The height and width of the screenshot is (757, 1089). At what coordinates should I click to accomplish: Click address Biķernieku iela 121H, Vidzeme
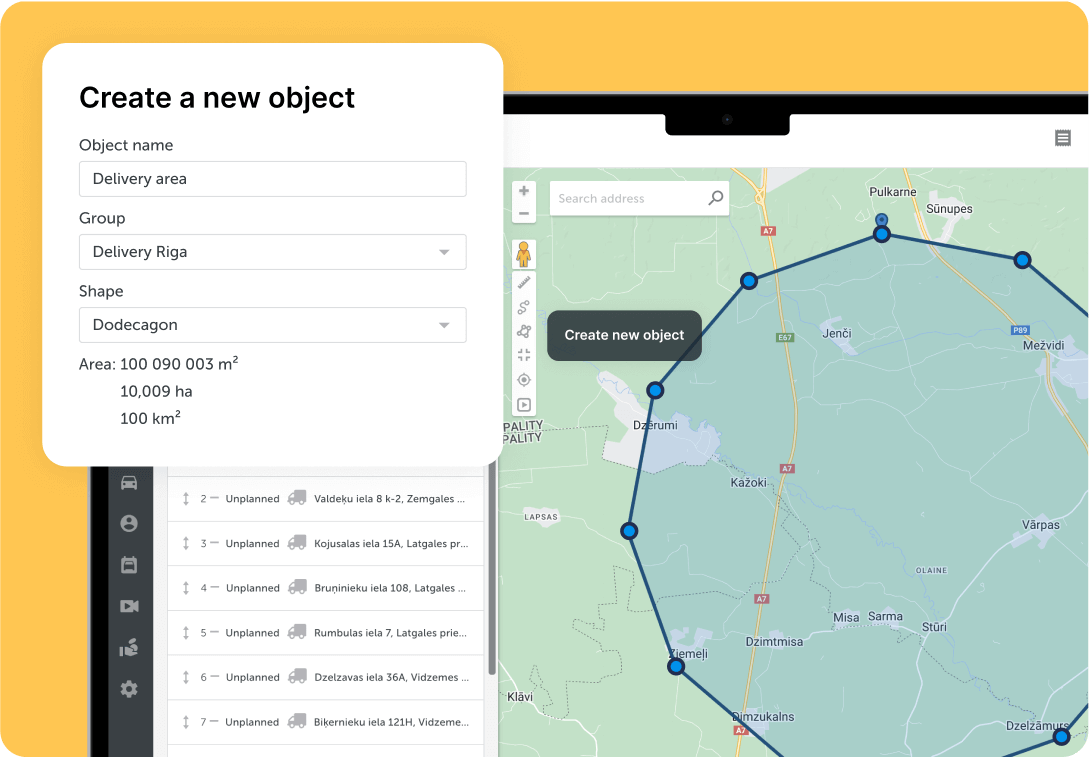(391, 722)
